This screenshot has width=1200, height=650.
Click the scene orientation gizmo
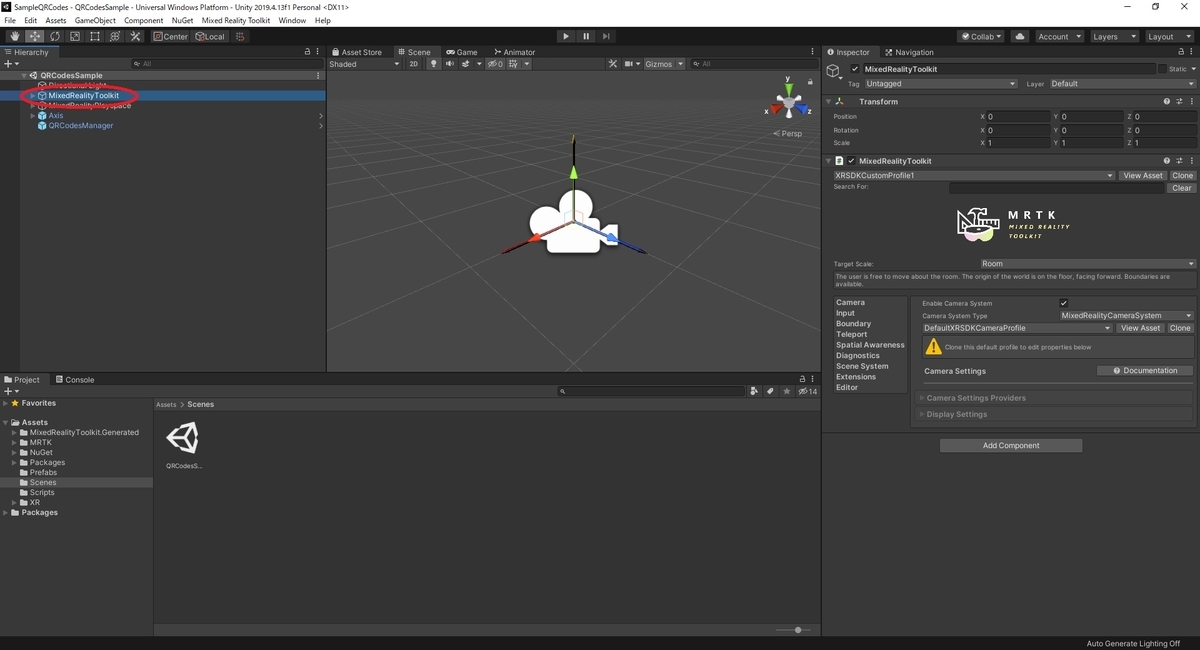[x=789, y=102]
